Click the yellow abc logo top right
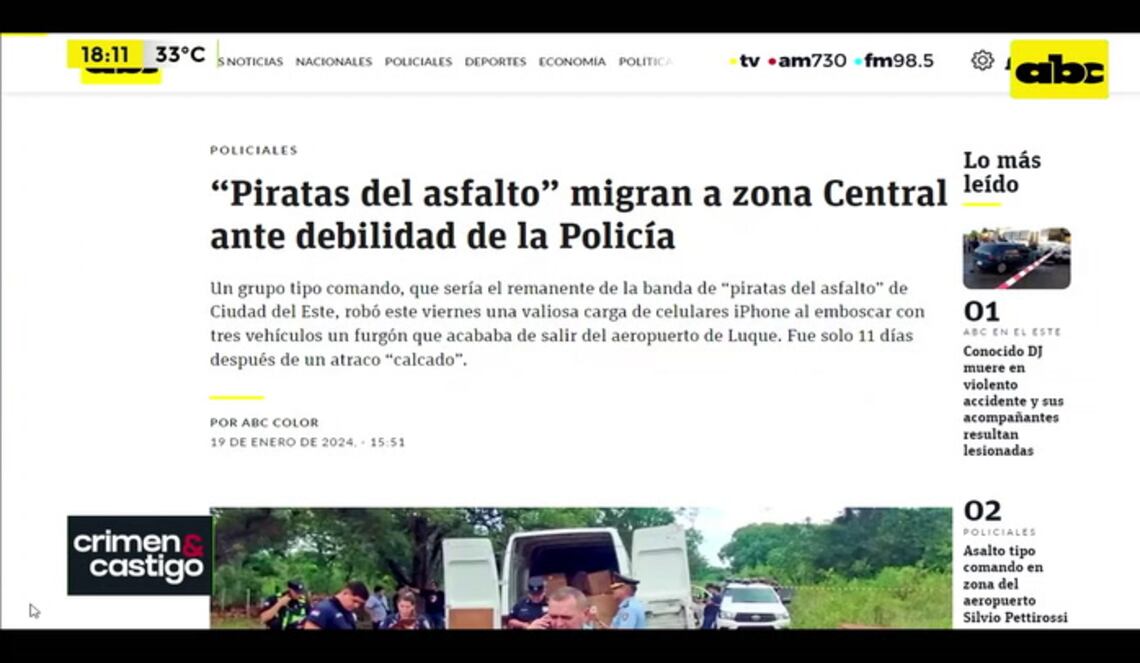Viewport: 1140px width, 663px height. tap(1059, 70)
